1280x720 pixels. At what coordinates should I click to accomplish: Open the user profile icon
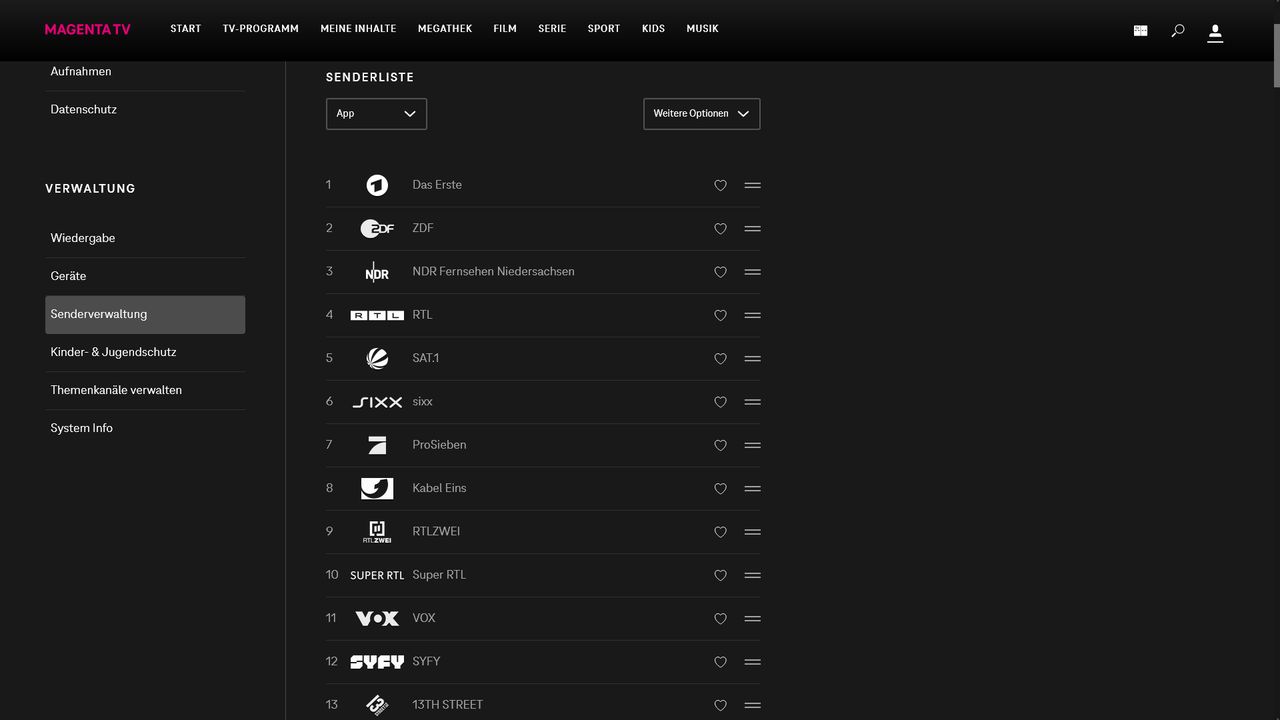pos(1215,33)
